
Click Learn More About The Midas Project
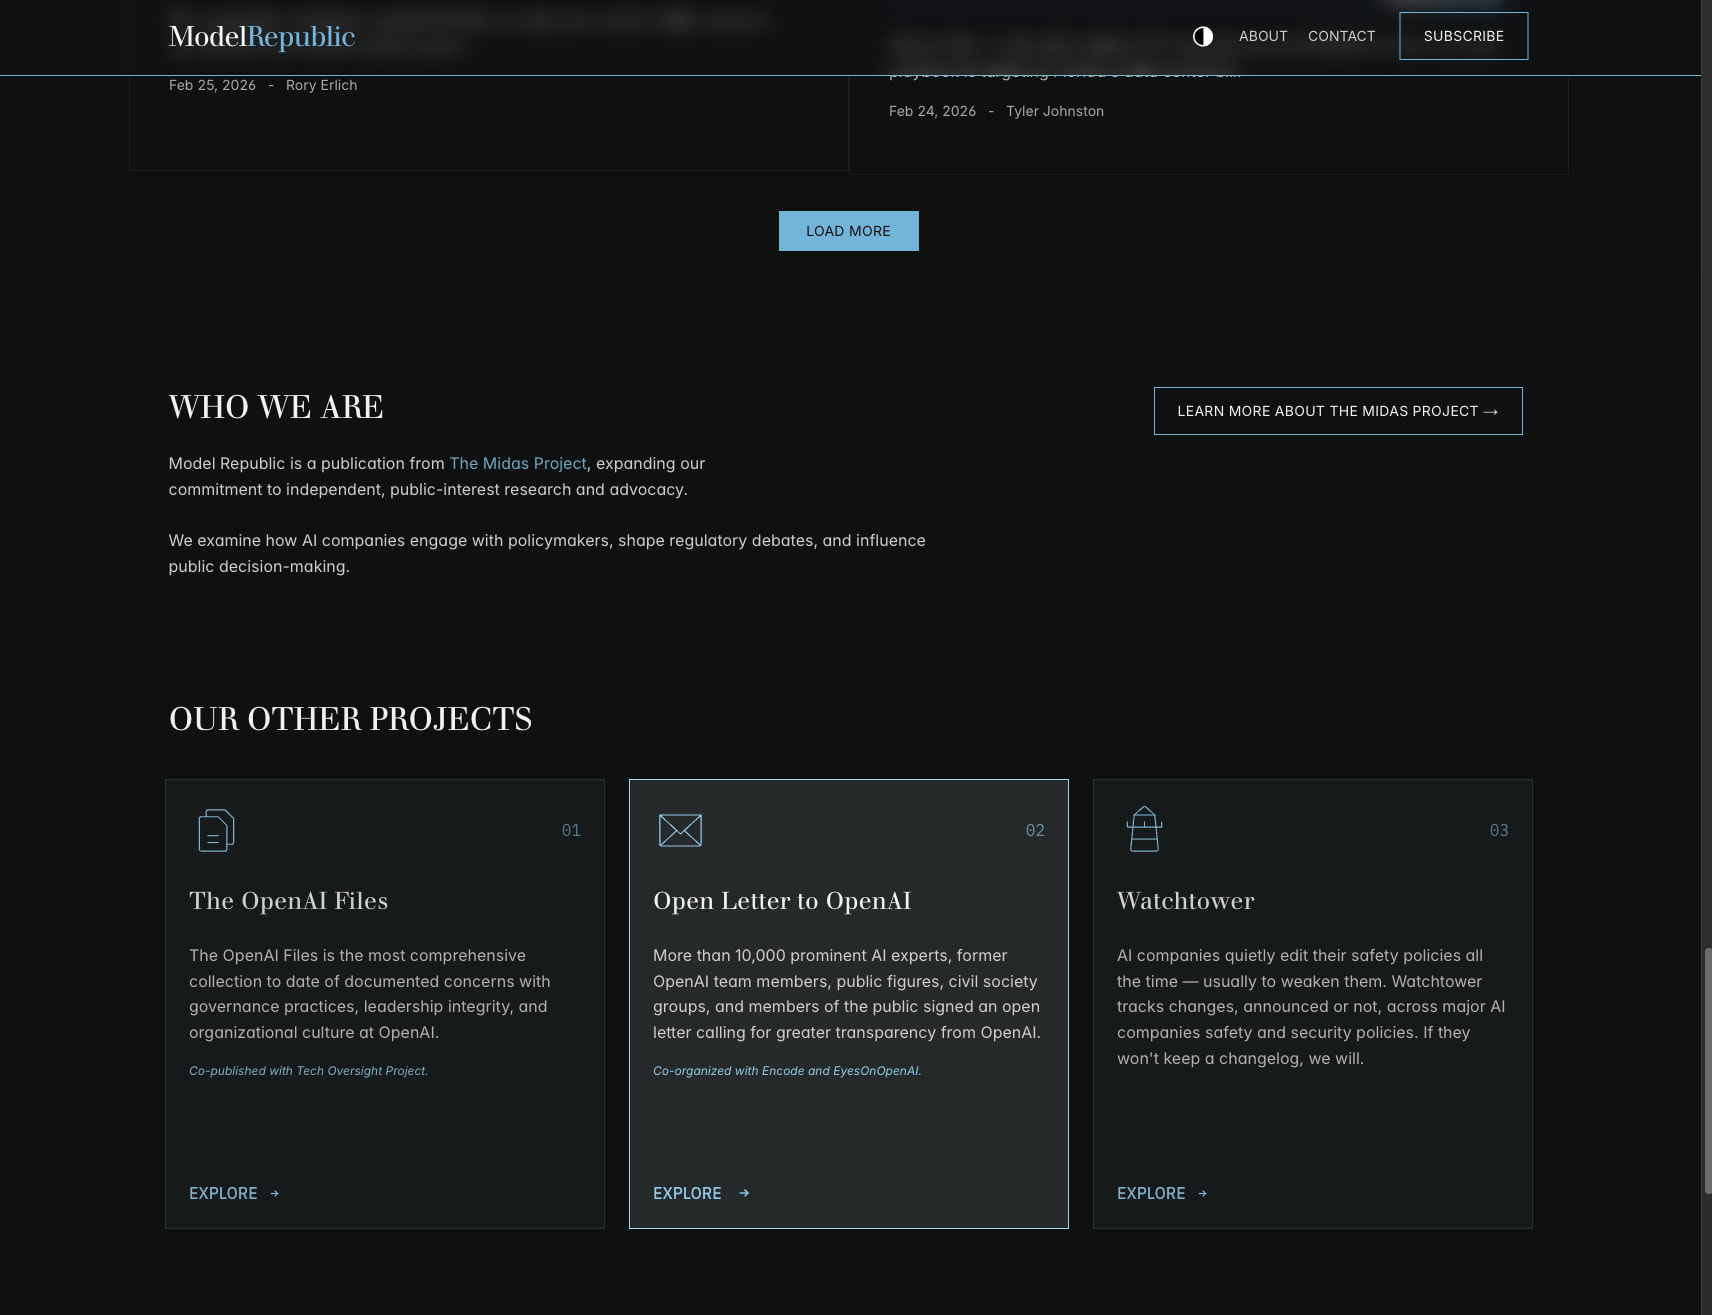coord(1338,411)
